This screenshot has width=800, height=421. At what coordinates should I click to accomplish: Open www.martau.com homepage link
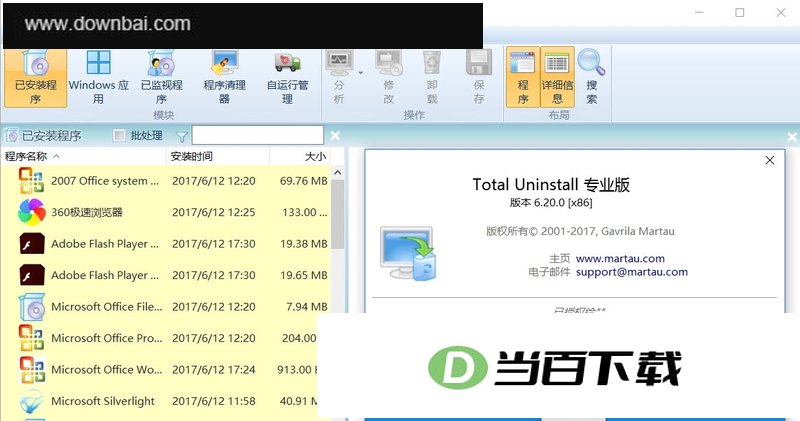[x=620, y=259]
